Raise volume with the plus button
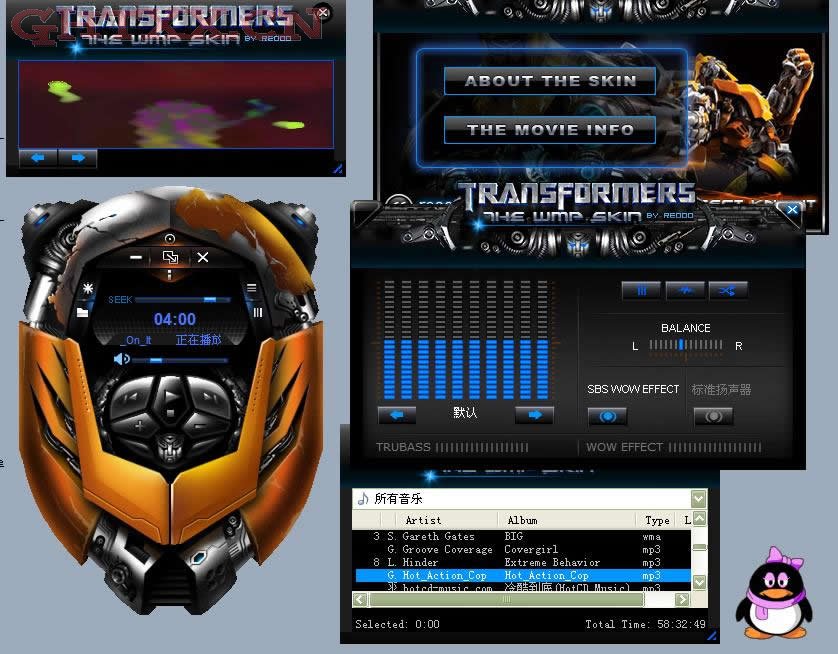This screenshot has width=838, height=654. (139, 426)
